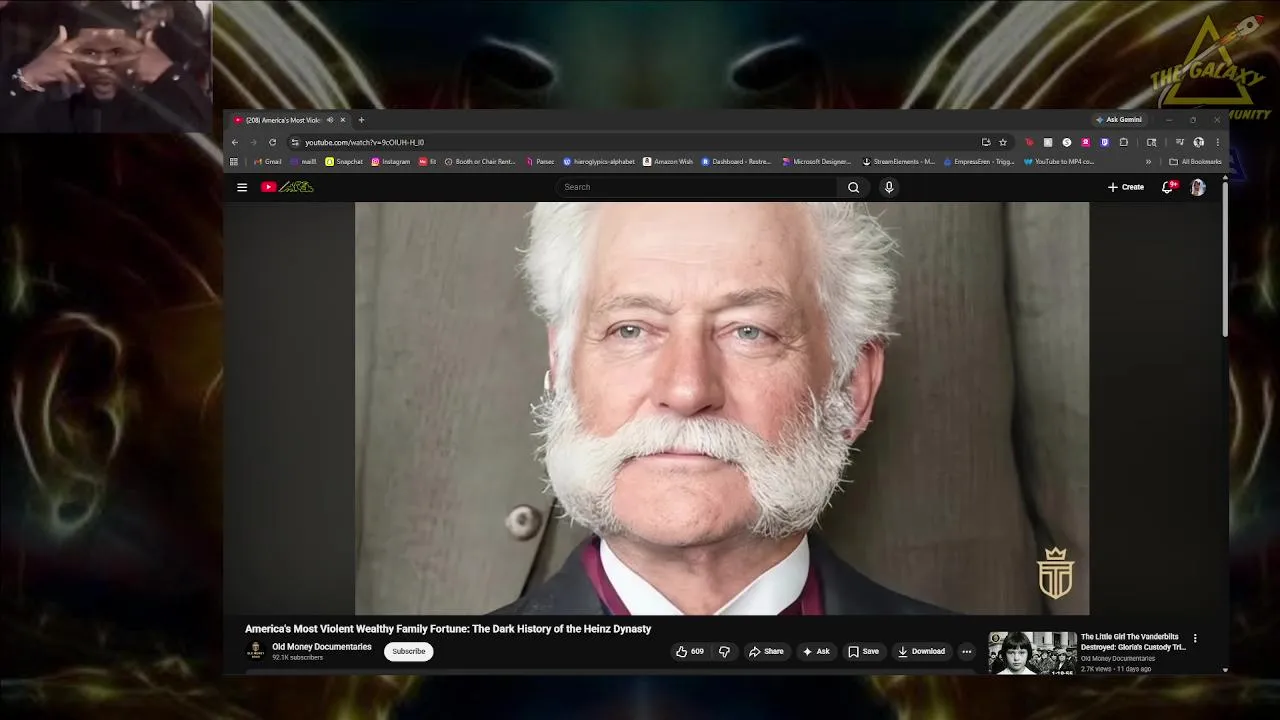
Task: Click Ask Gemini button
Action: click(1118, 120)
